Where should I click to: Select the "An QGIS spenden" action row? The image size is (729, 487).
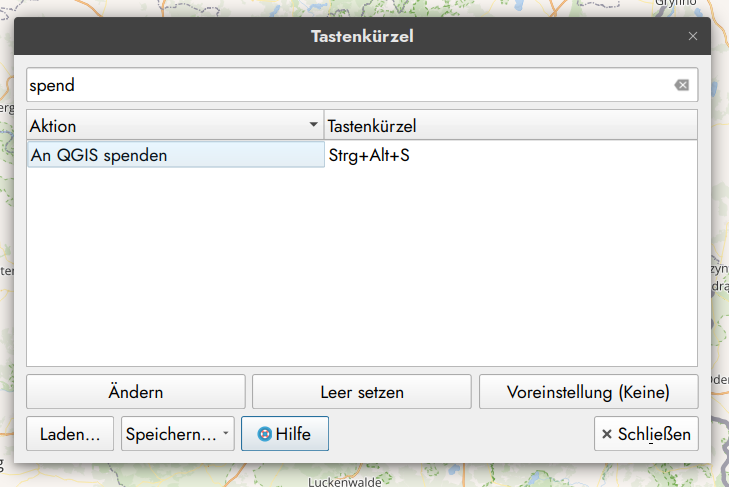point(175,155)
